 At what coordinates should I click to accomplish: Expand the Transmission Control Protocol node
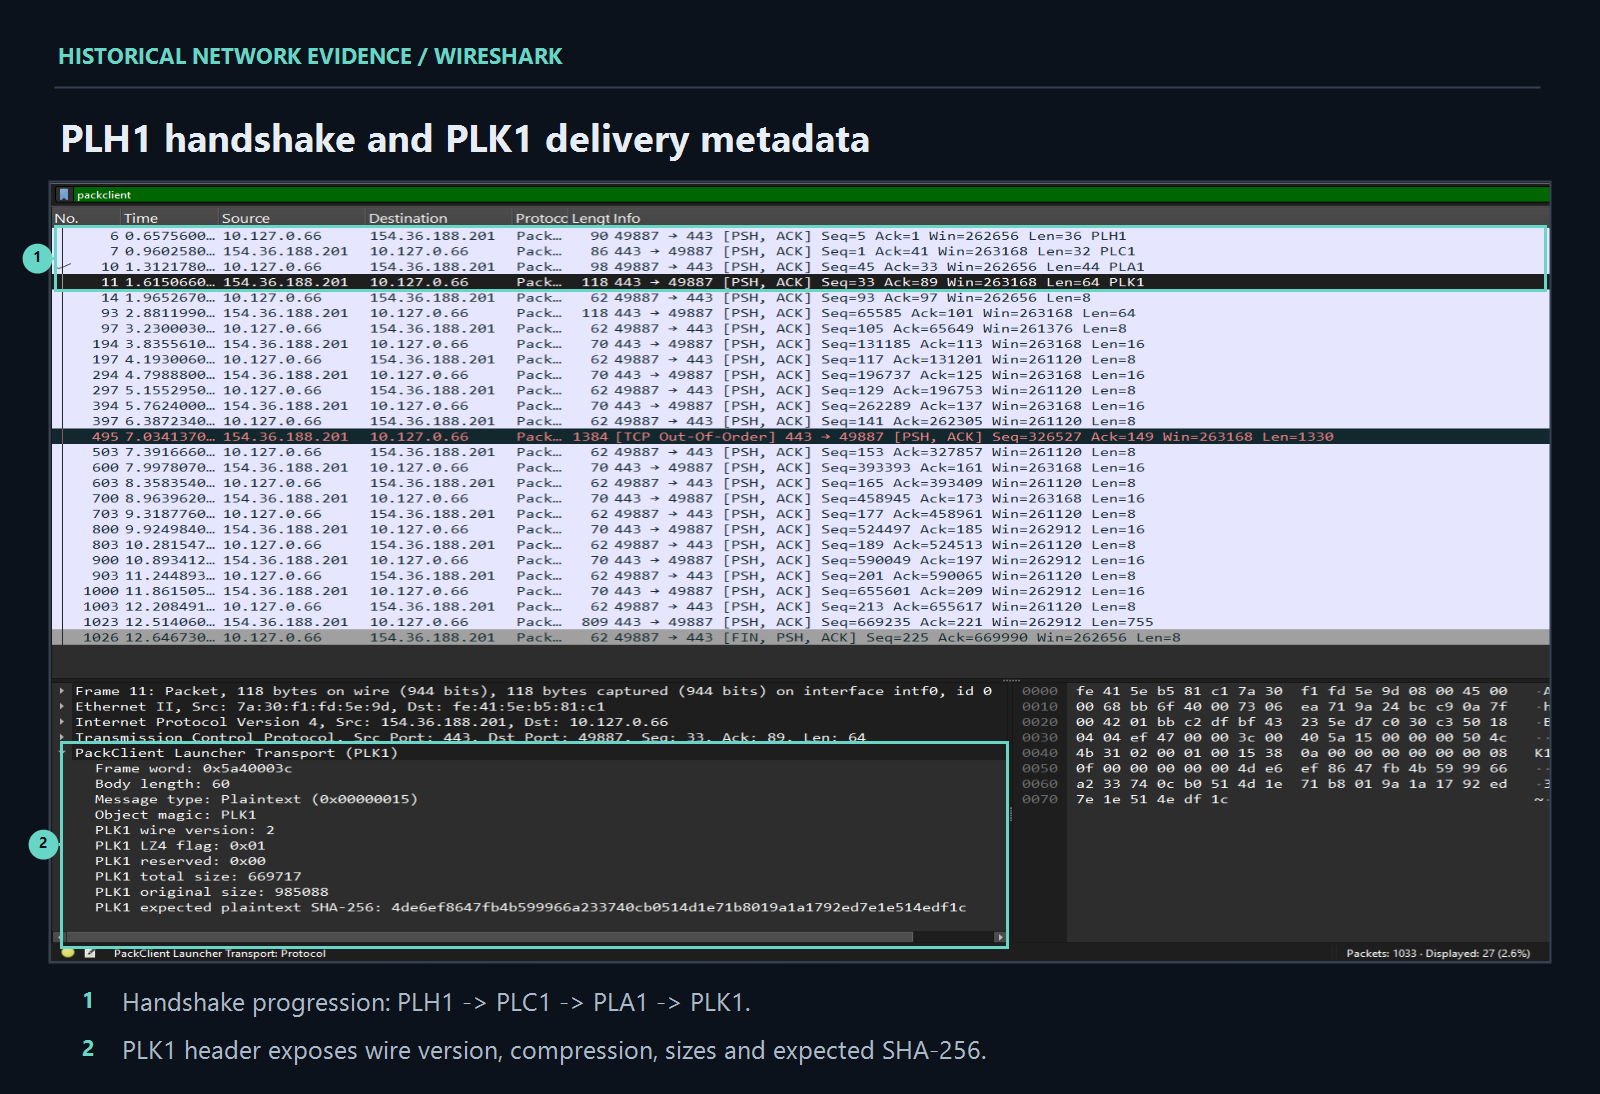click(x=63, y=738)
